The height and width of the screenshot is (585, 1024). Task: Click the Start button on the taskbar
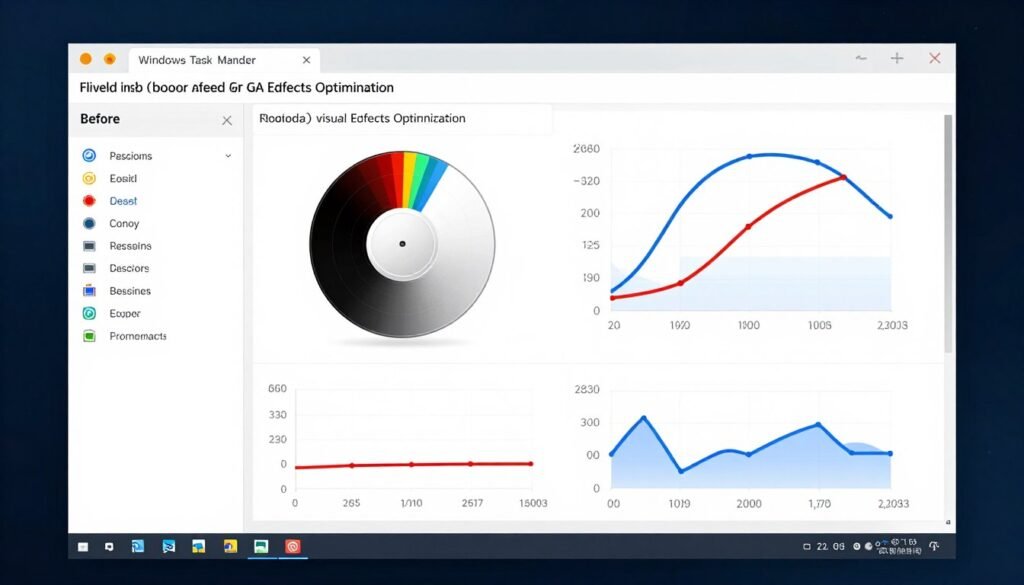pyautogui.click(x=81, y=547)
